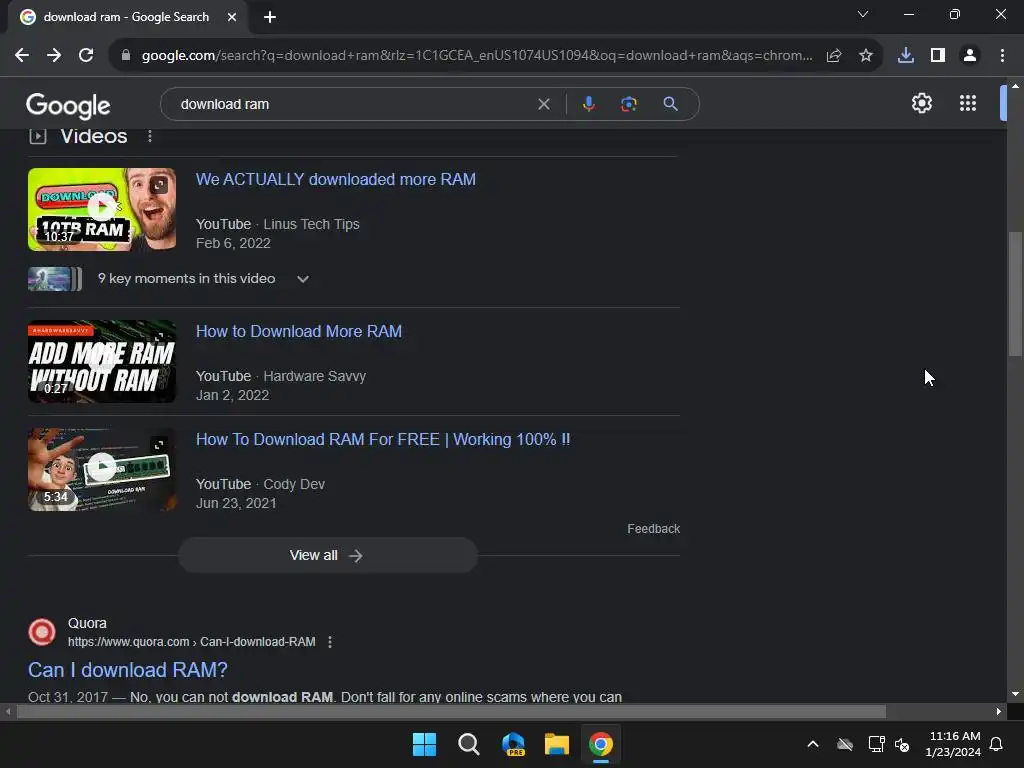Click the address bar URL
Viewport: 1024px width, 768px height.
[477, 56]
